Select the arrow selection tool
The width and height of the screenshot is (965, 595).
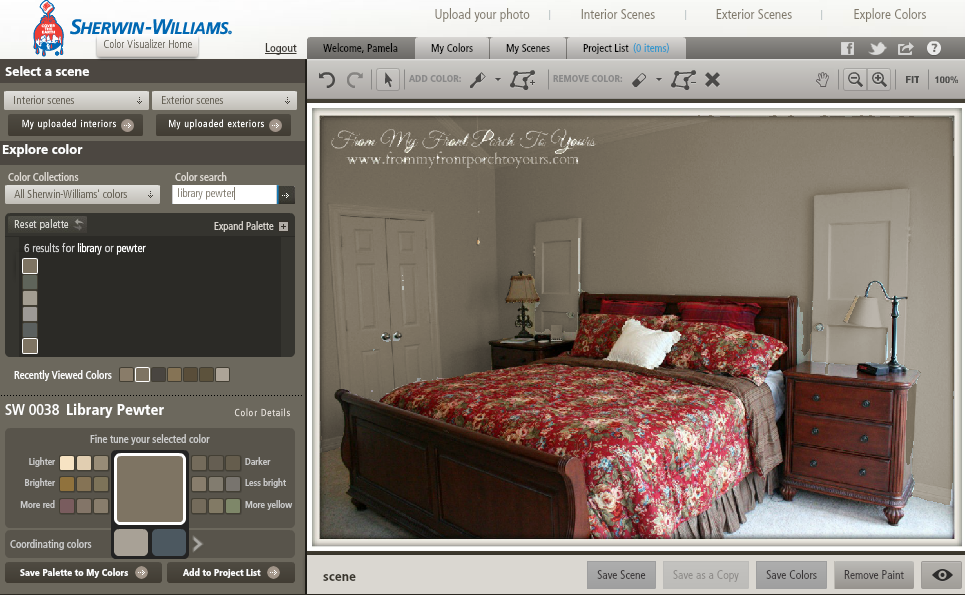pos(388,79)
